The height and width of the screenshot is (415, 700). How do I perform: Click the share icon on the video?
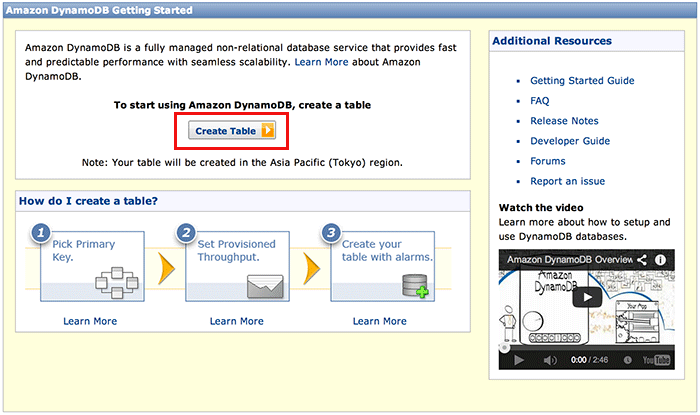[x=641, y=260]
